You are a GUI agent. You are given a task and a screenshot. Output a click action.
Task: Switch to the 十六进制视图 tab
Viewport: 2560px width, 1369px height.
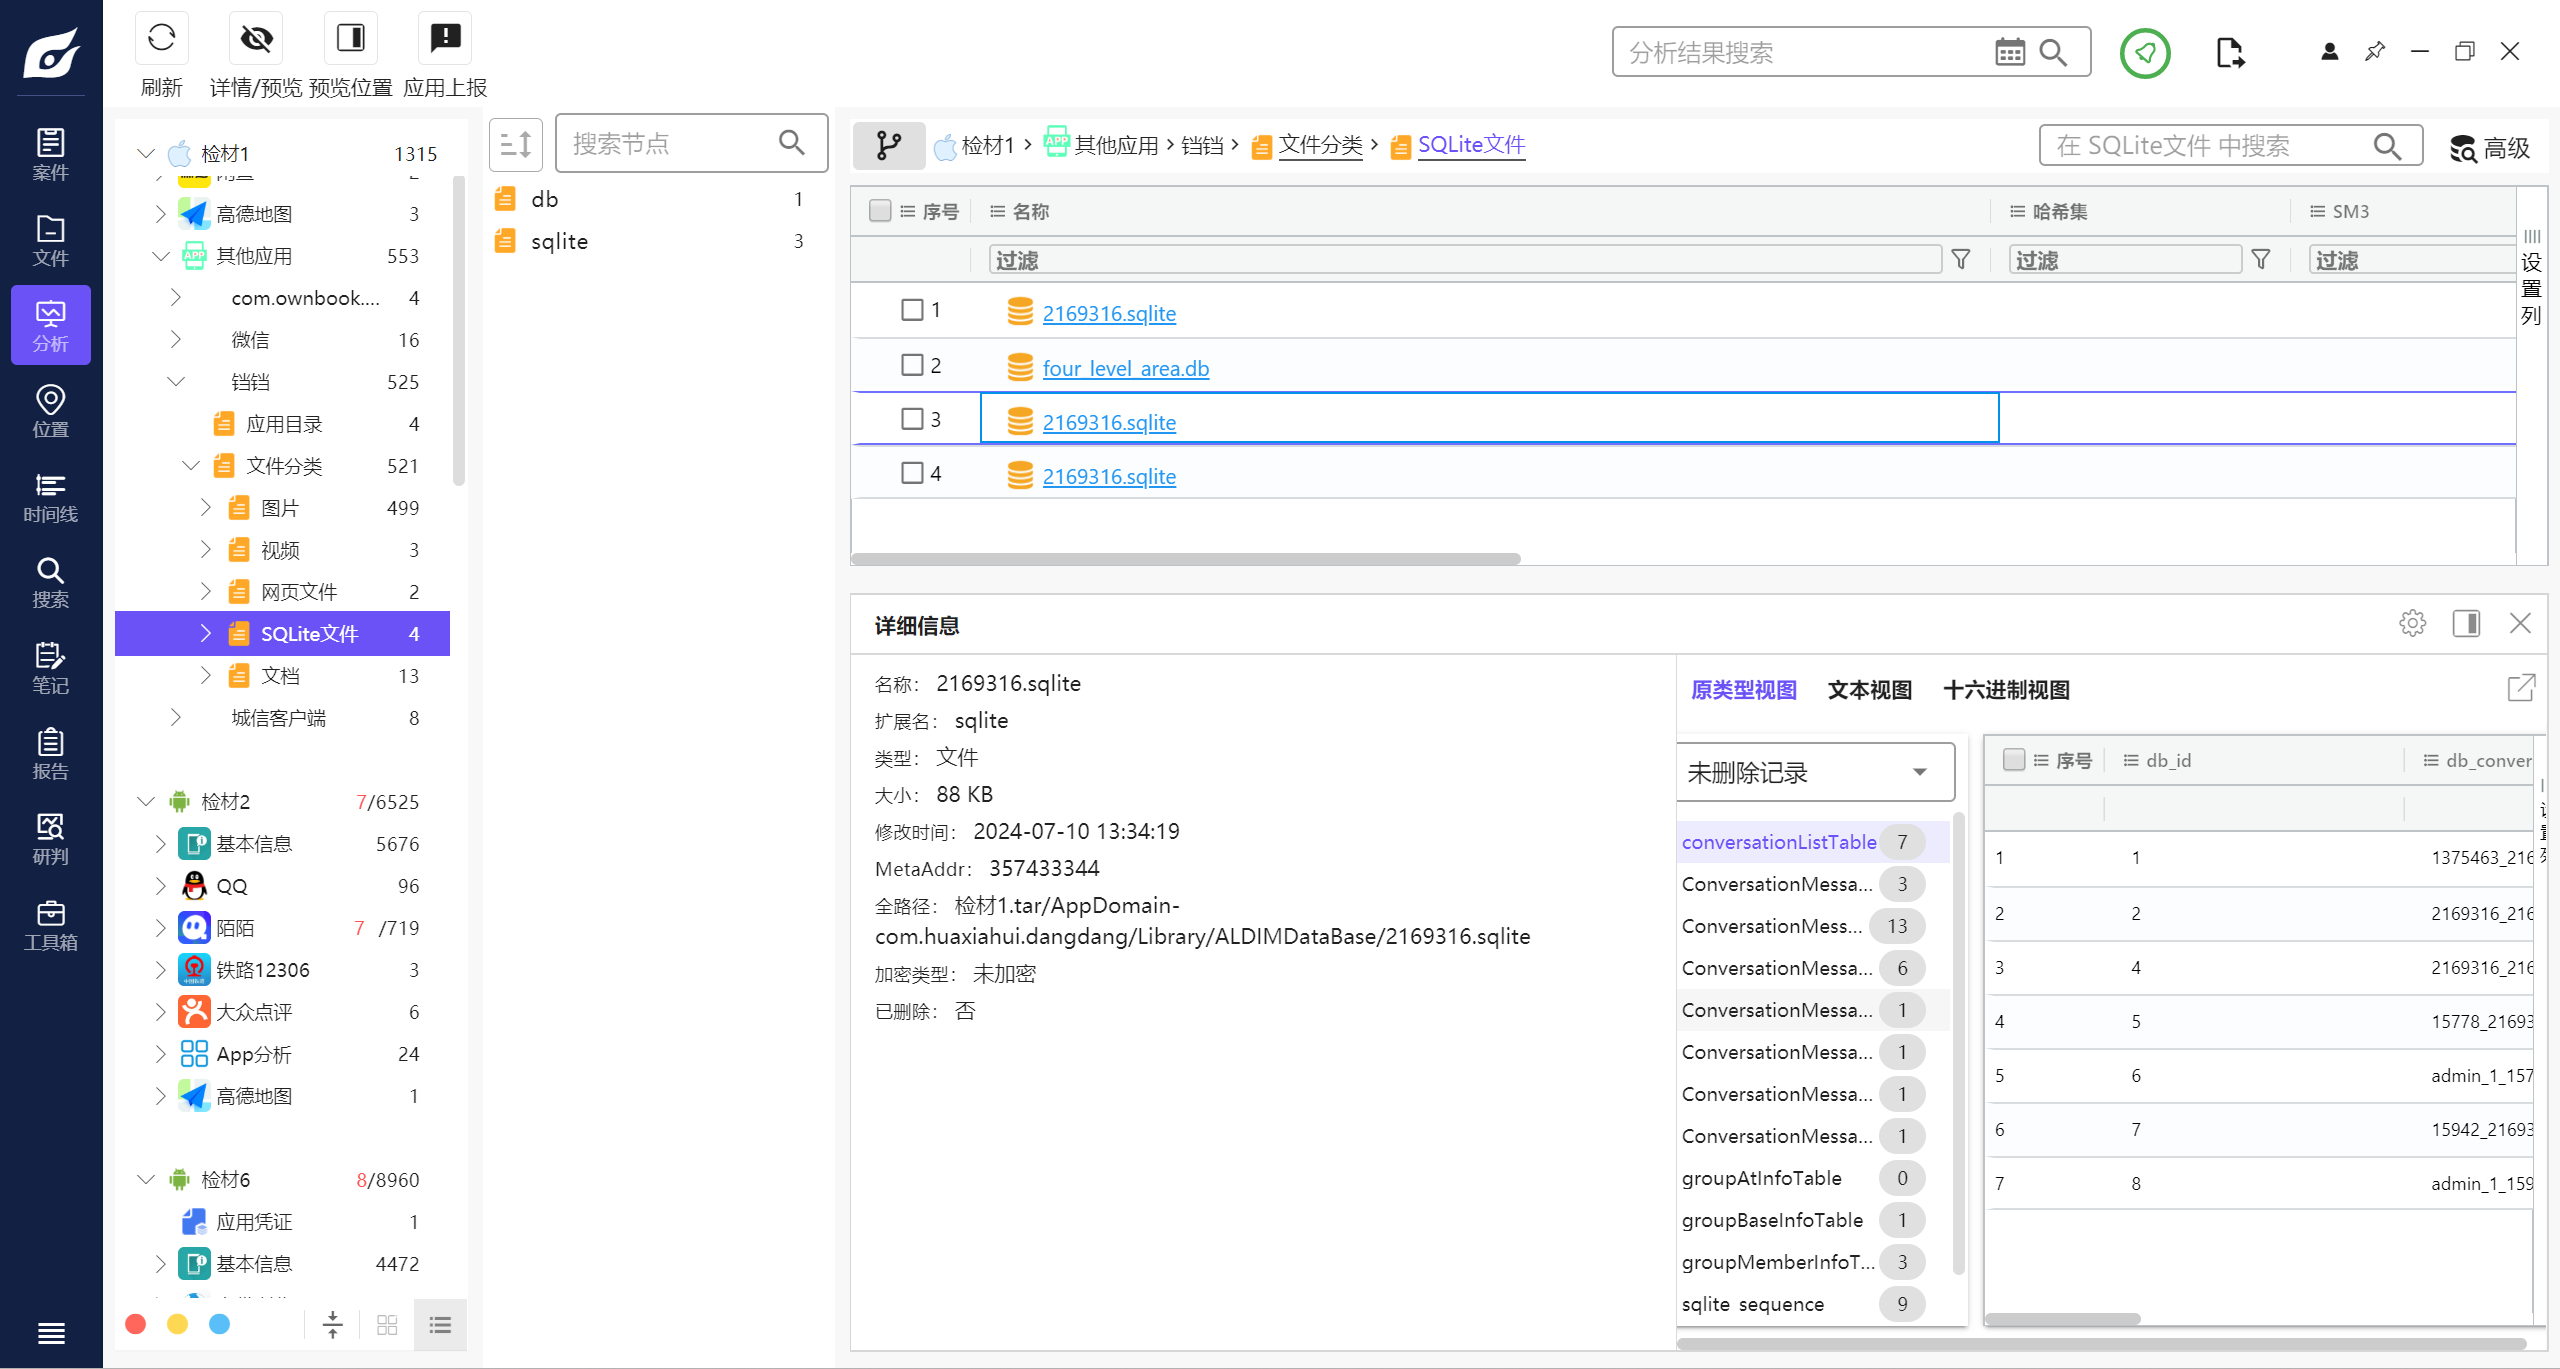coord(2005,690)
